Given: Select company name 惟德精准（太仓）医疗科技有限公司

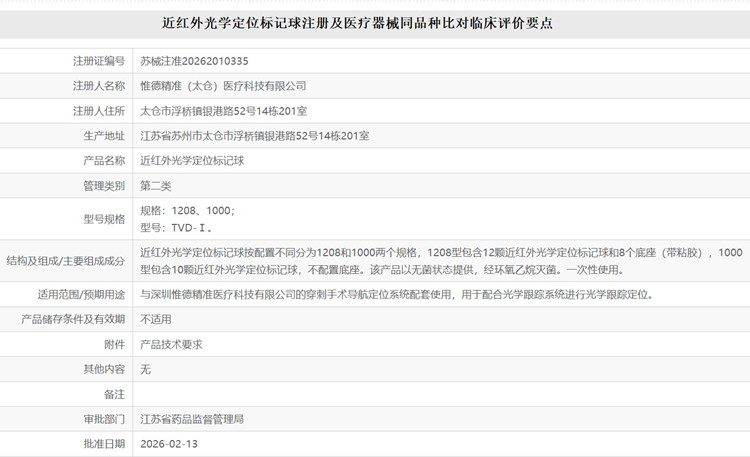Looking at the screenshot, I should click(x=223, y=86).
